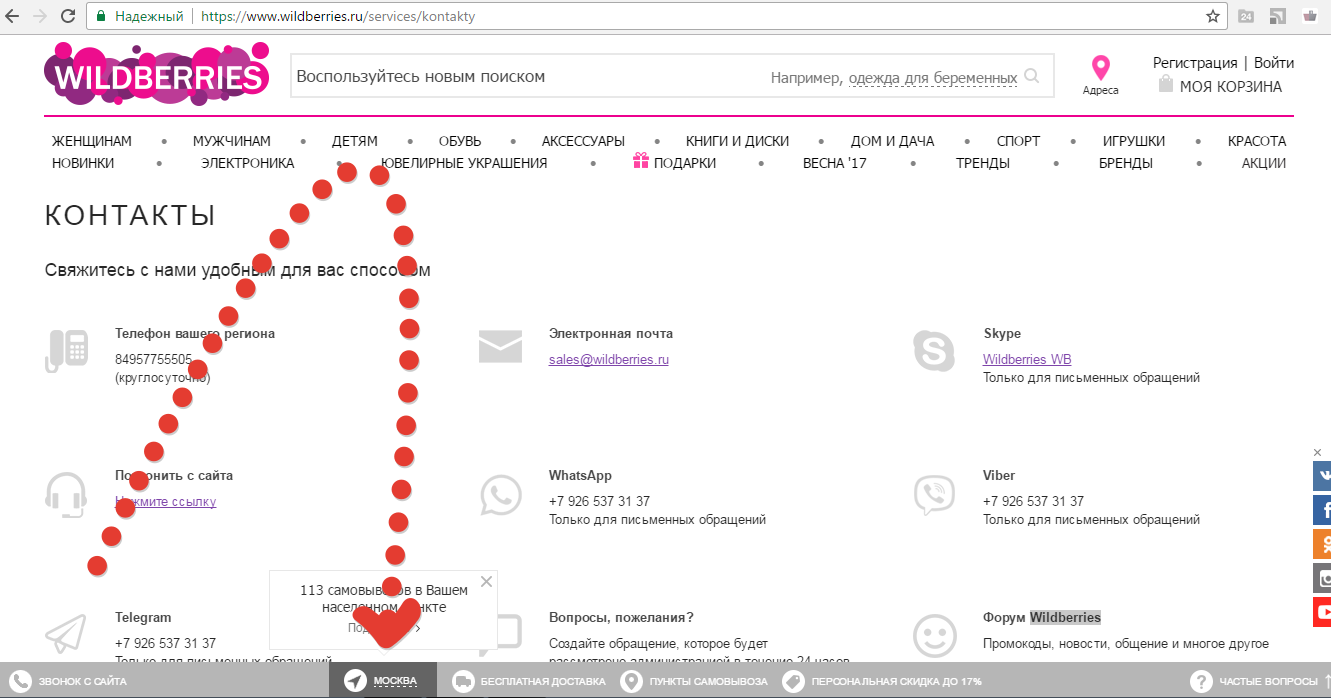Image resolution: width=1331 pixels, height=698 pixels.
Task: Click the WhatsApp icon
Action: pyautogui.click(x=500, y=494)
